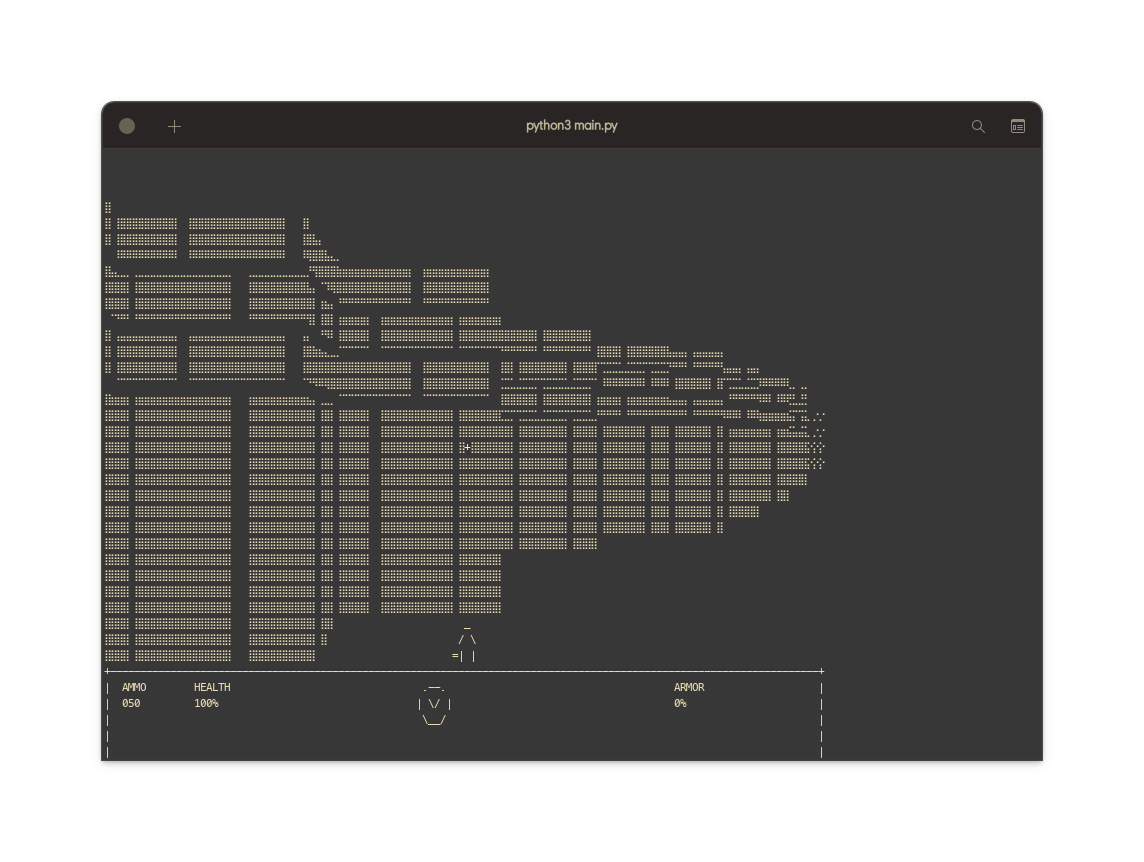Select the python3 main.py window title

(571, 126)
